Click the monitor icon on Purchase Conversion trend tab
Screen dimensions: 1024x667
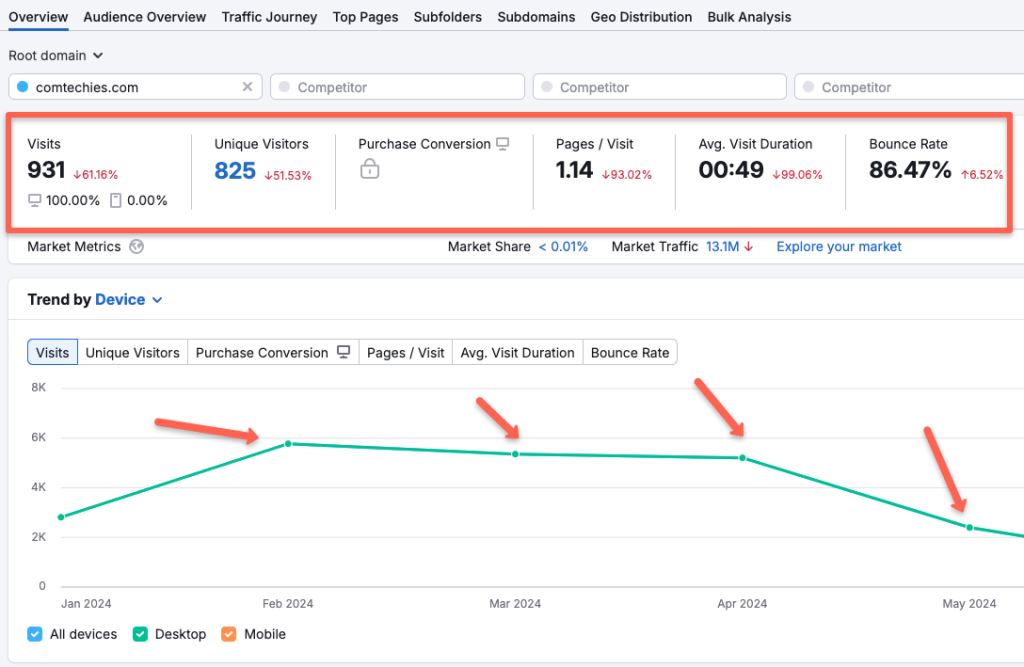tap(343, 352)
